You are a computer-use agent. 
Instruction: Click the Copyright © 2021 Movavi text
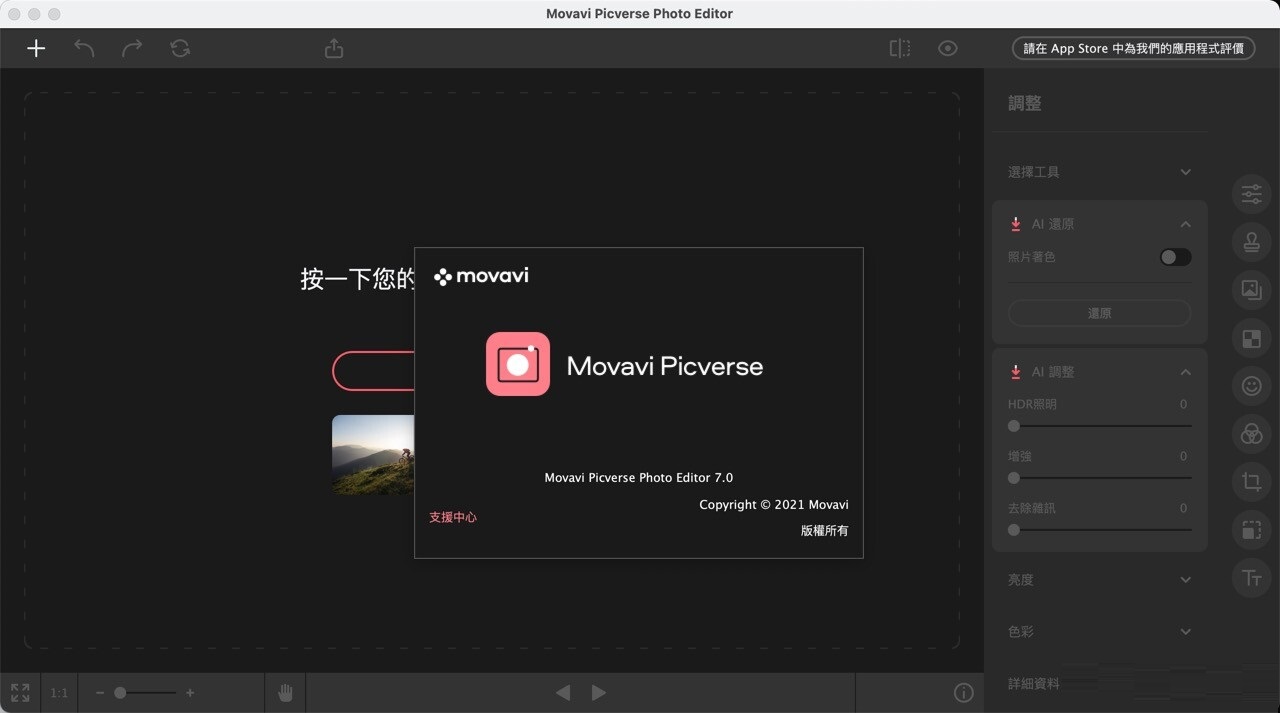coord(774,504)
